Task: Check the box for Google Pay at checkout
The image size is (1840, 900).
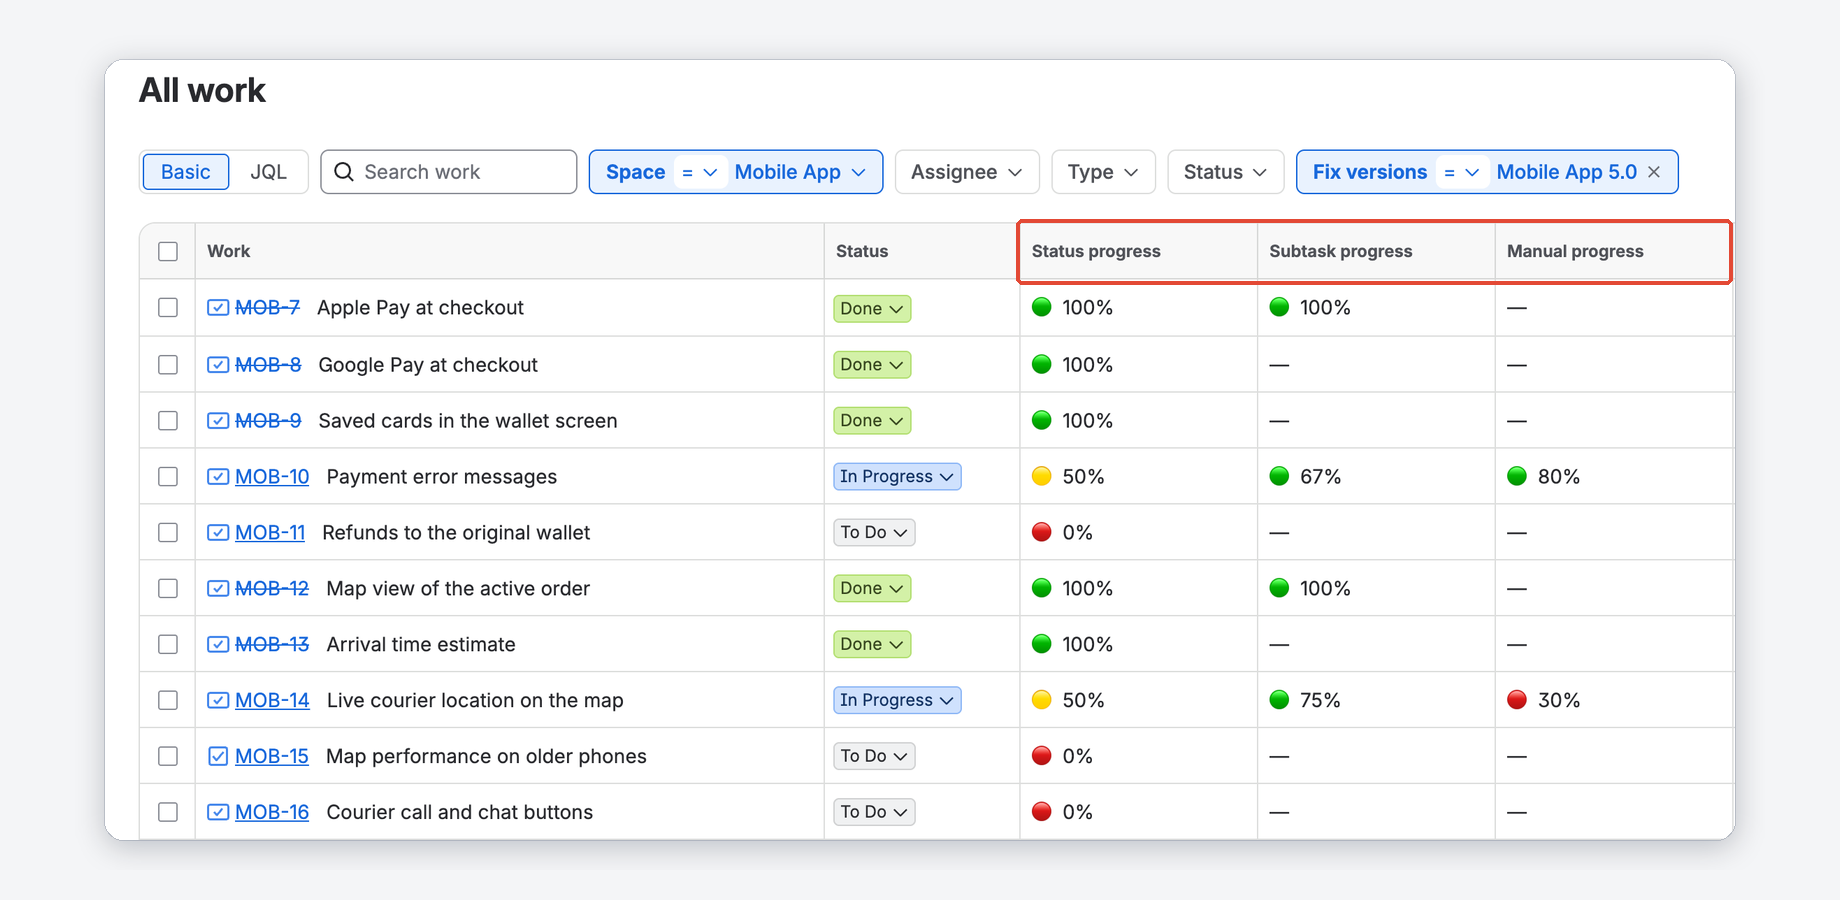Action: coord(168,364)
